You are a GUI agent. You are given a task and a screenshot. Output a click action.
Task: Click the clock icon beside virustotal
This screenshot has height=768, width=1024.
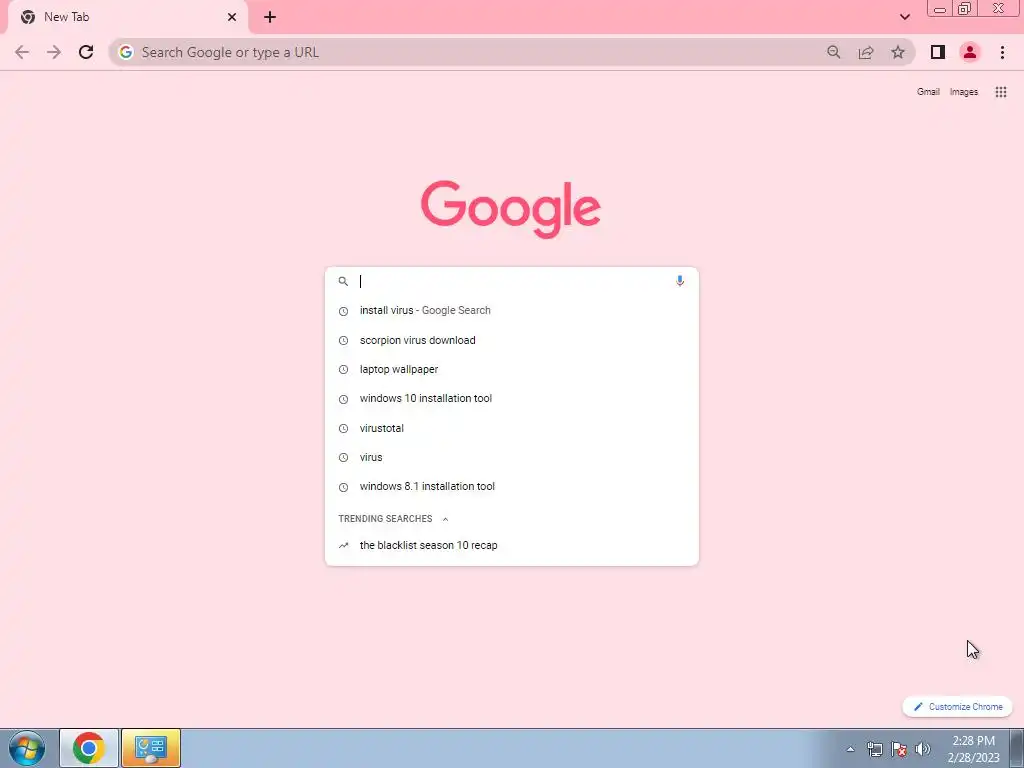coord(344,428)
